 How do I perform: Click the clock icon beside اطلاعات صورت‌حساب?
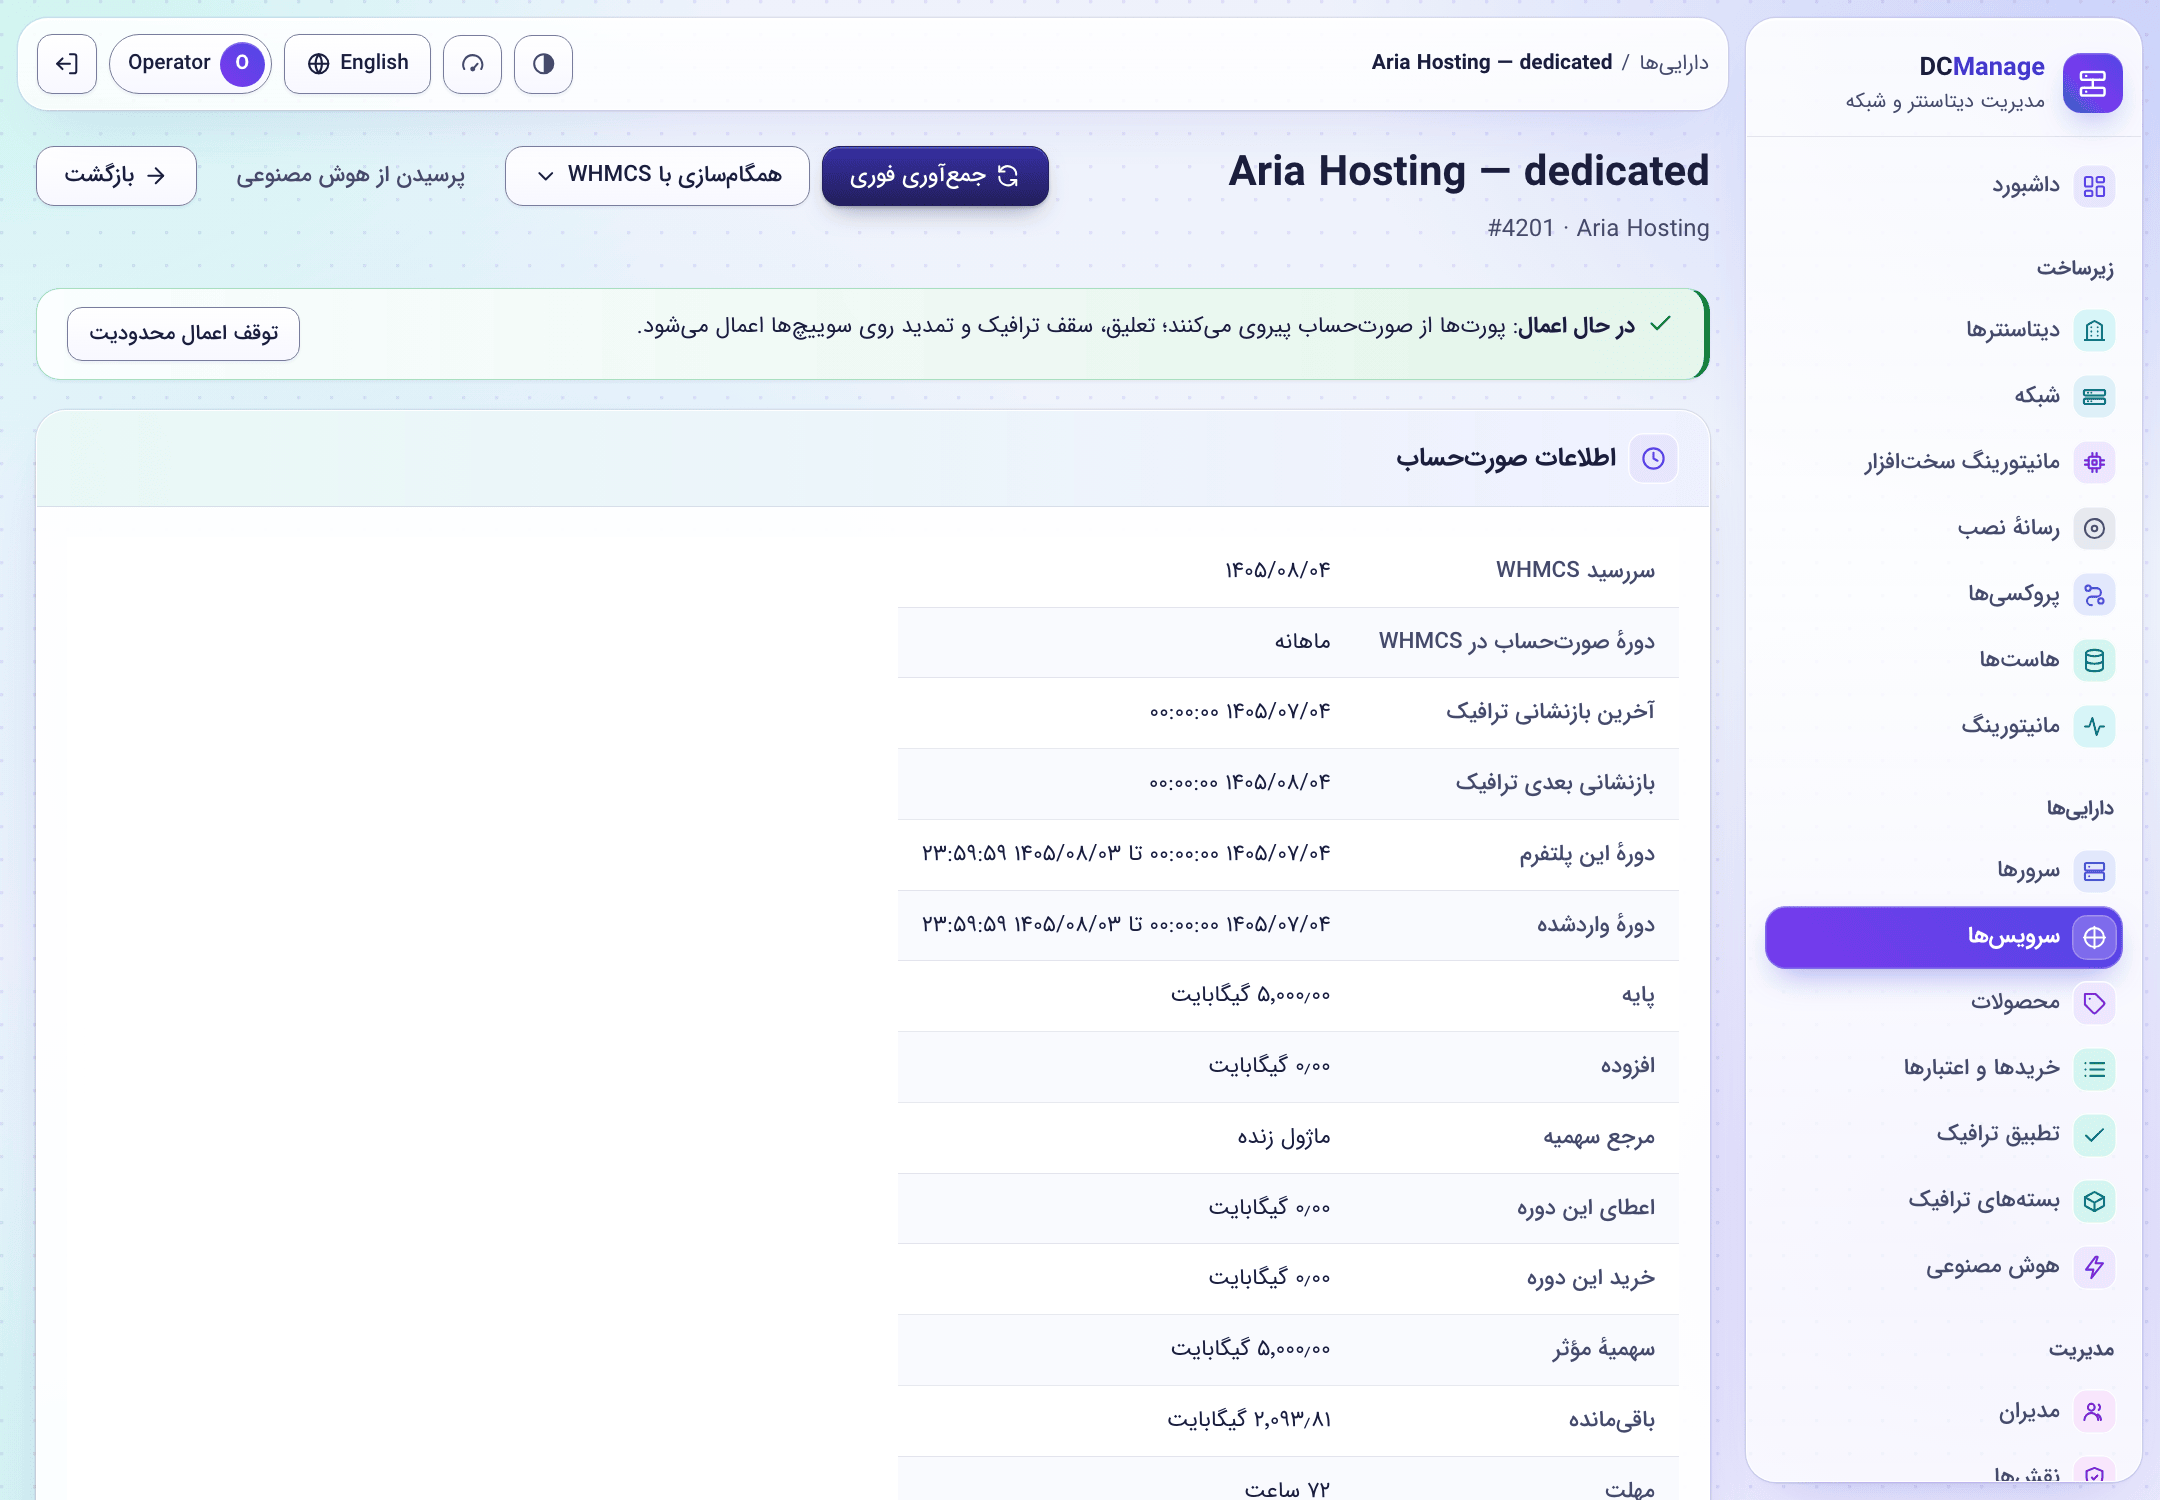1654,458
